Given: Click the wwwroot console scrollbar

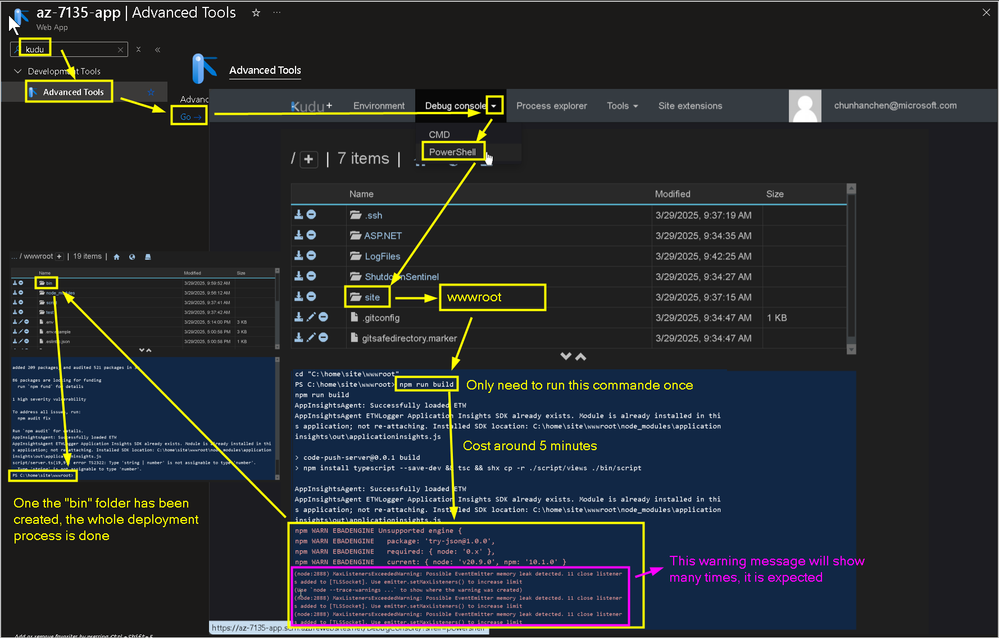Looking at the screenshot, I should click(x=277, y=417).
